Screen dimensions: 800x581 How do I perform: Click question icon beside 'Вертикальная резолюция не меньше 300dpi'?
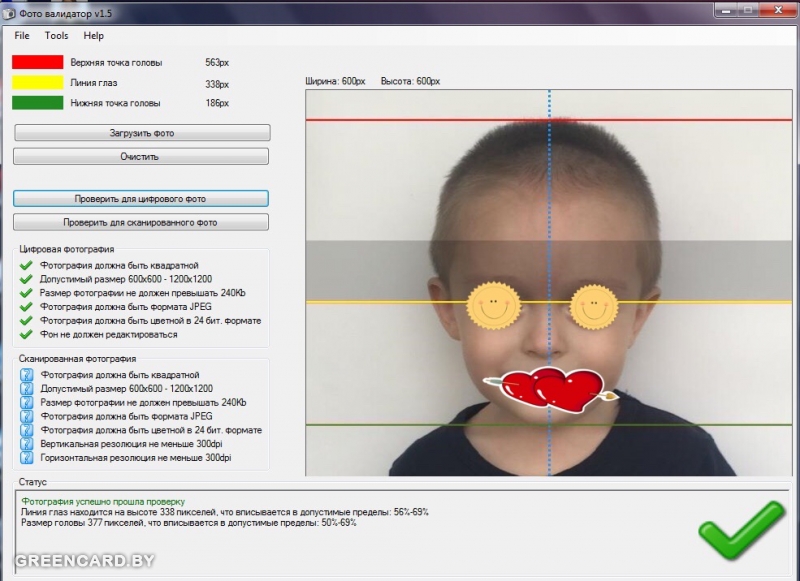26,444
